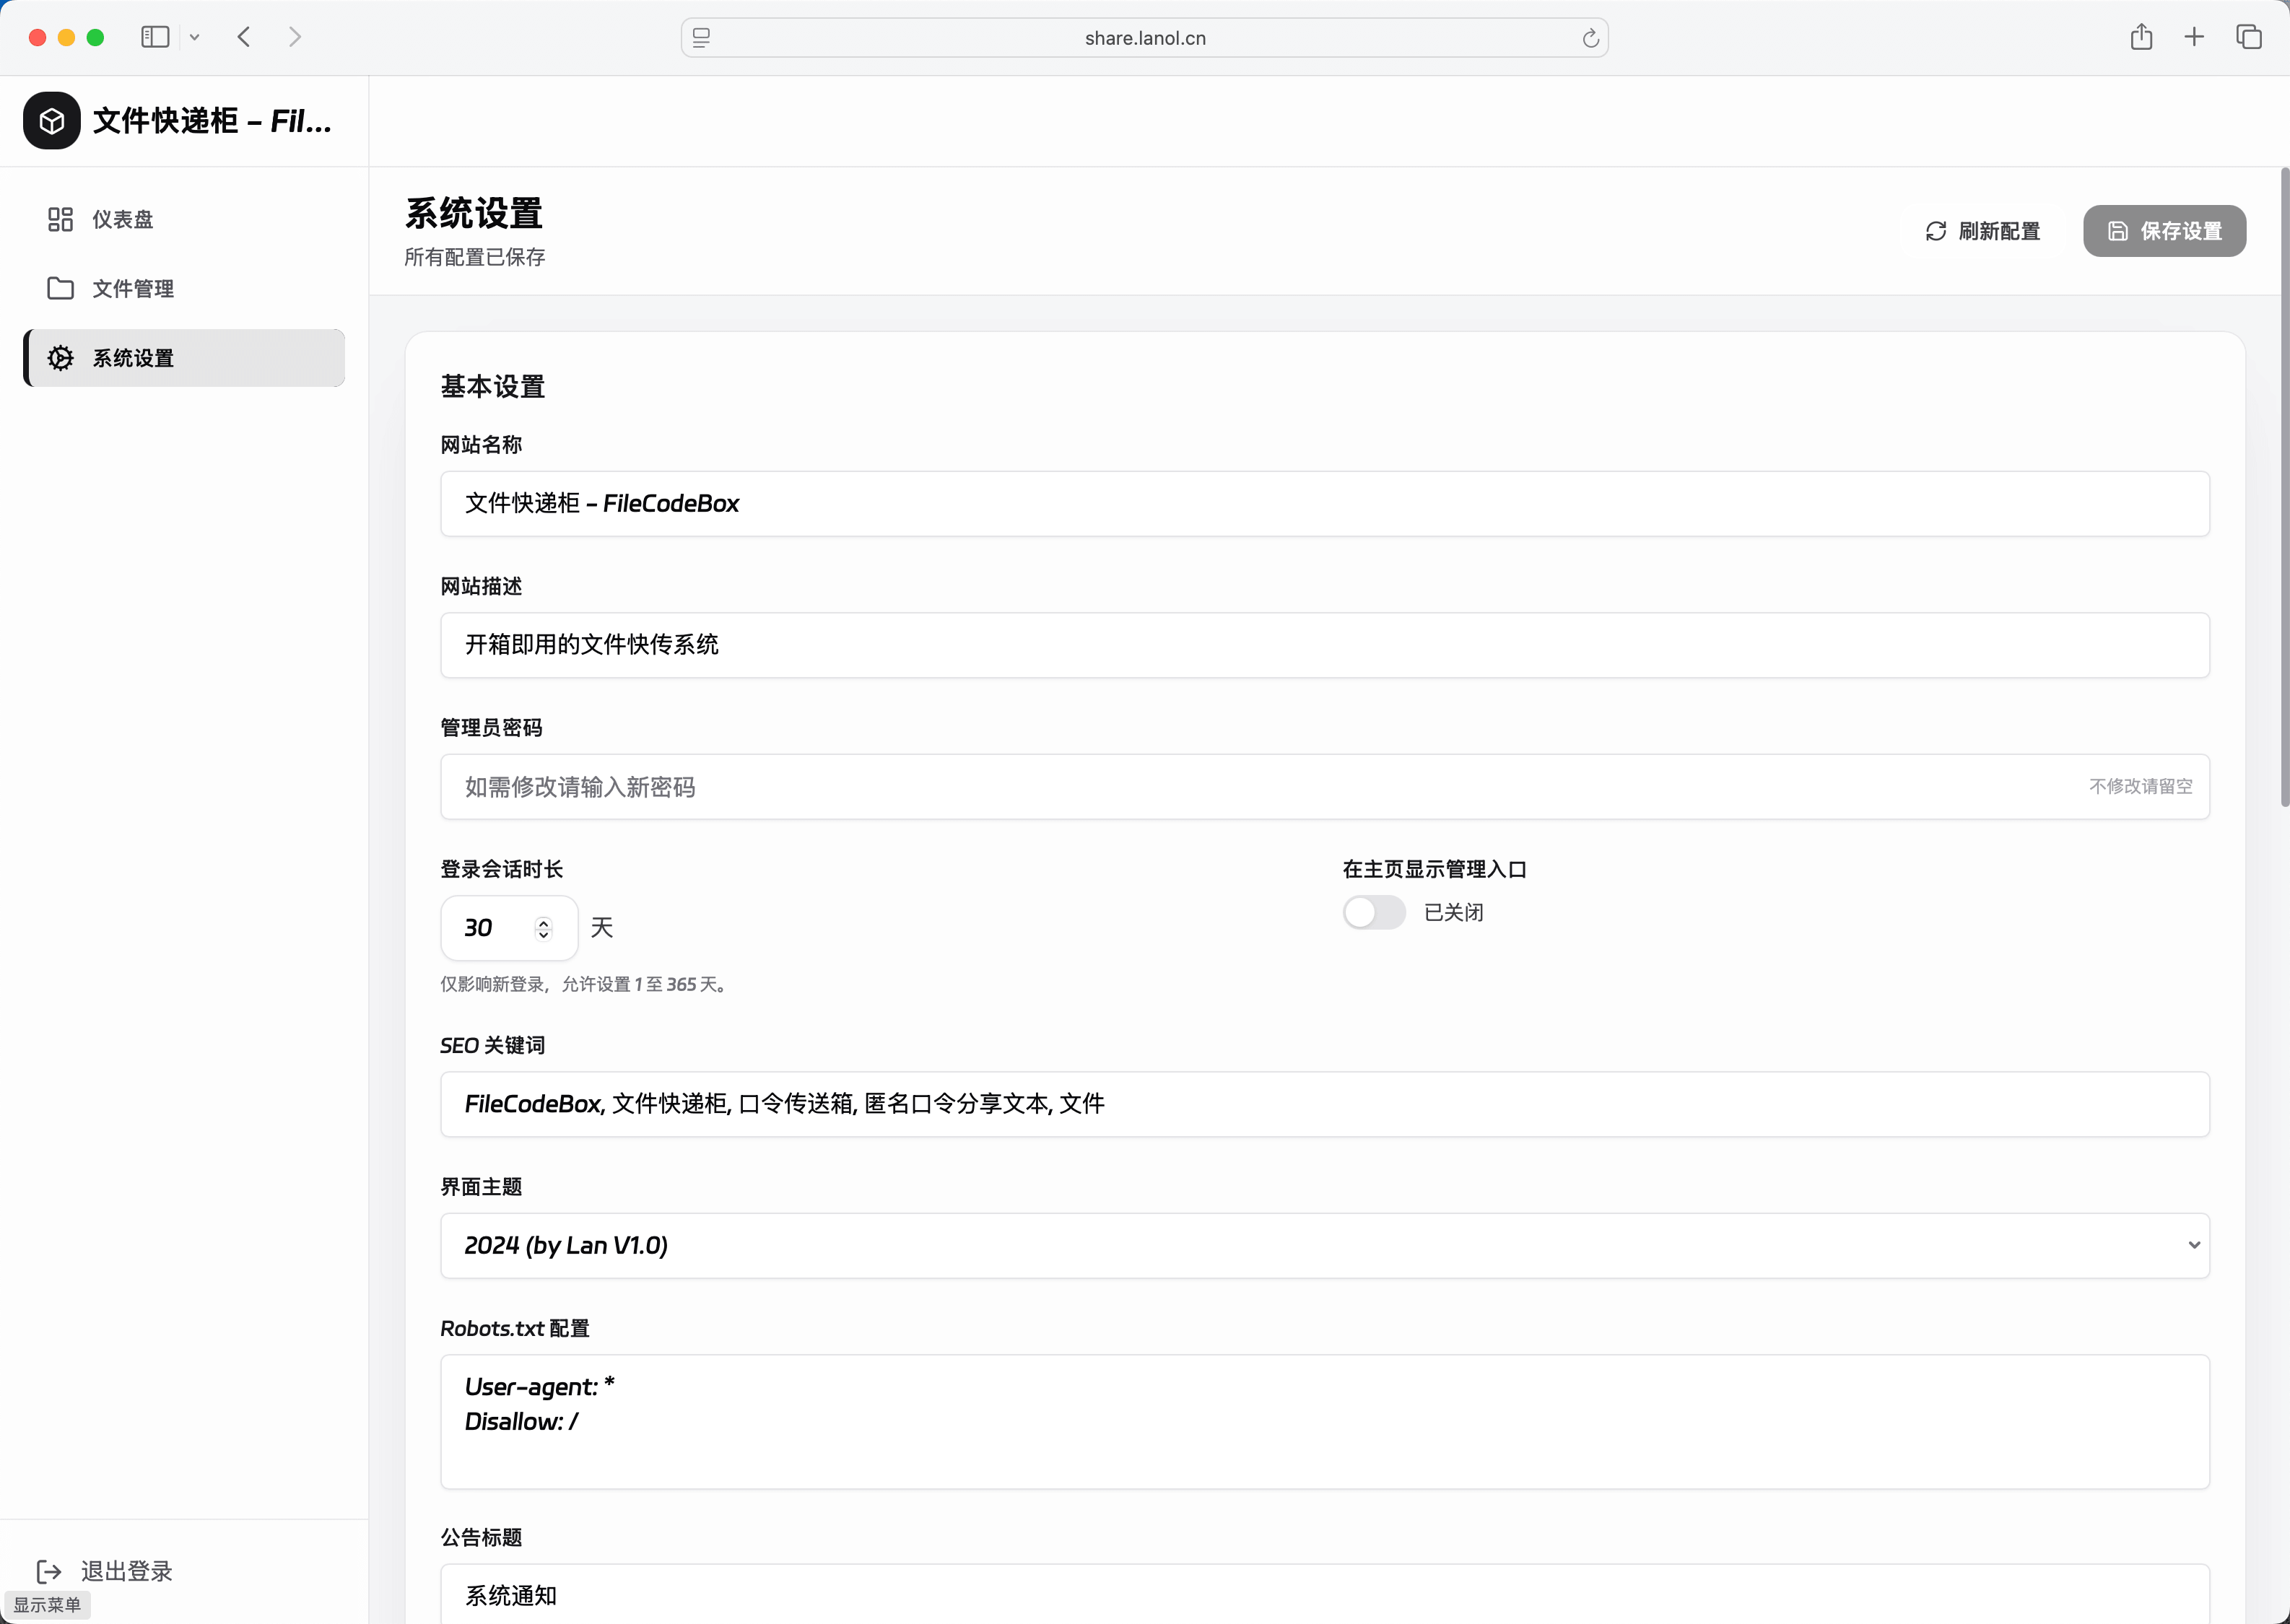Click the 退出登录 logout link
The width and height of the screenshot is (2290, 1624).
click(104, 1571)
